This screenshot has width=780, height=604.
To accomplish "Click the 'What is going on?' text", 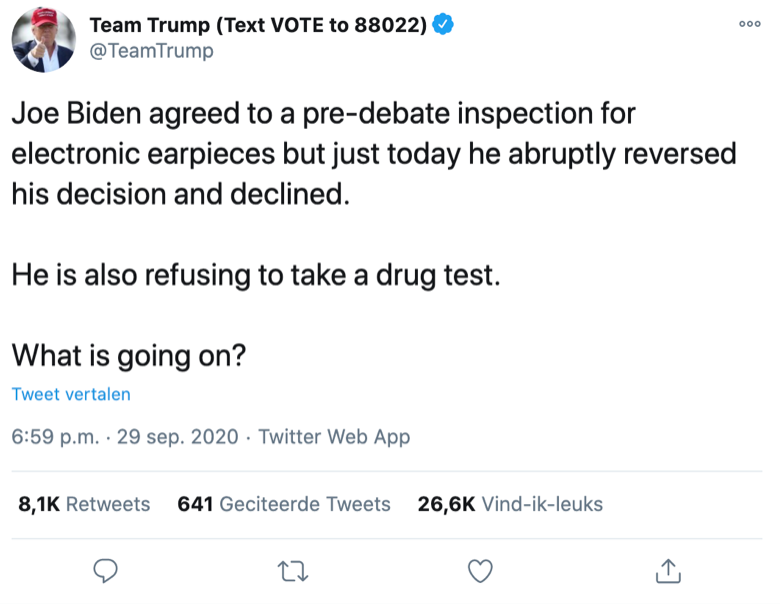I will pos(129,354).
